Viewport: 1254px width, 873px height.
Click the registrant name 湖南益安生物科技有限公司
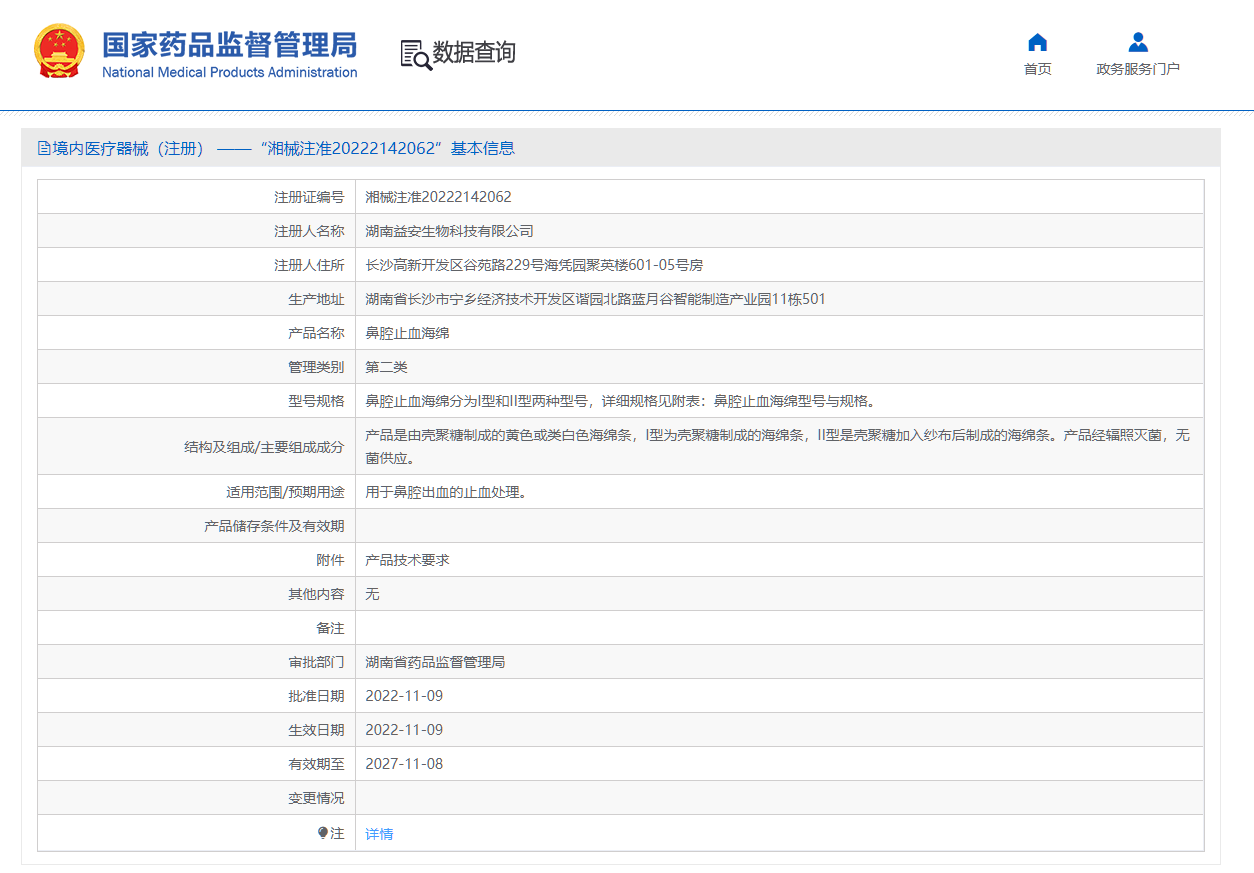(449, 231)
